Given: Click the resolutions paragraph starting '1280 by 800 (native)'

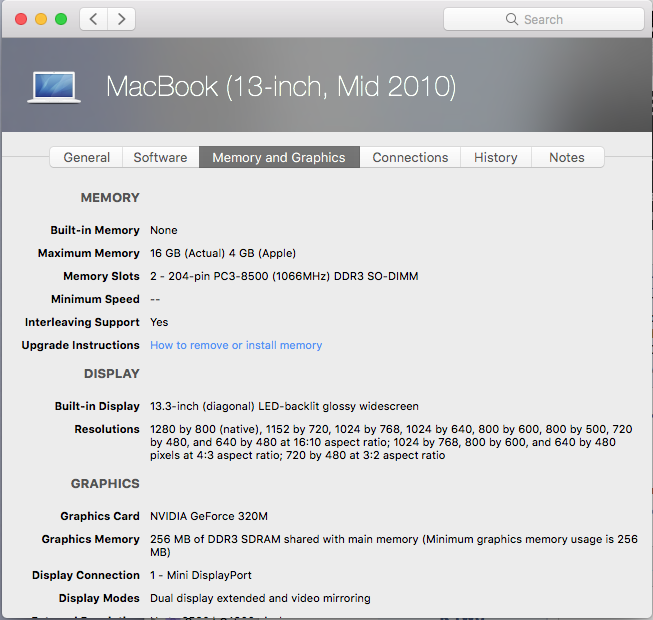Looking at the screenshot, I should pyautogui.click(x=391, y=442).
